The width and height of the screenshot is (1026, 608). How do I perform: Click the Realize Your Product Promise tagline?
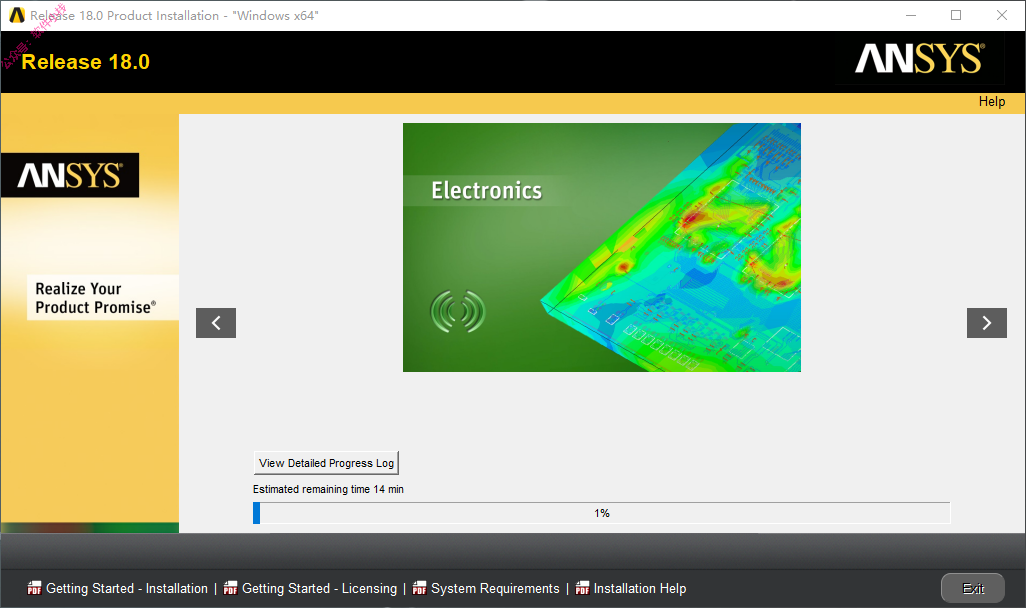coord(96,298)
